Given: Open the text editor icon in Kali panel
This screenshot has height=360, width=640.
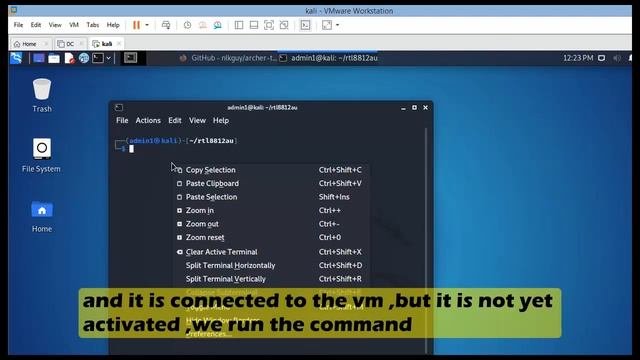Looking at the screenshot, I should pyautogui.click(x=69, y=58).
